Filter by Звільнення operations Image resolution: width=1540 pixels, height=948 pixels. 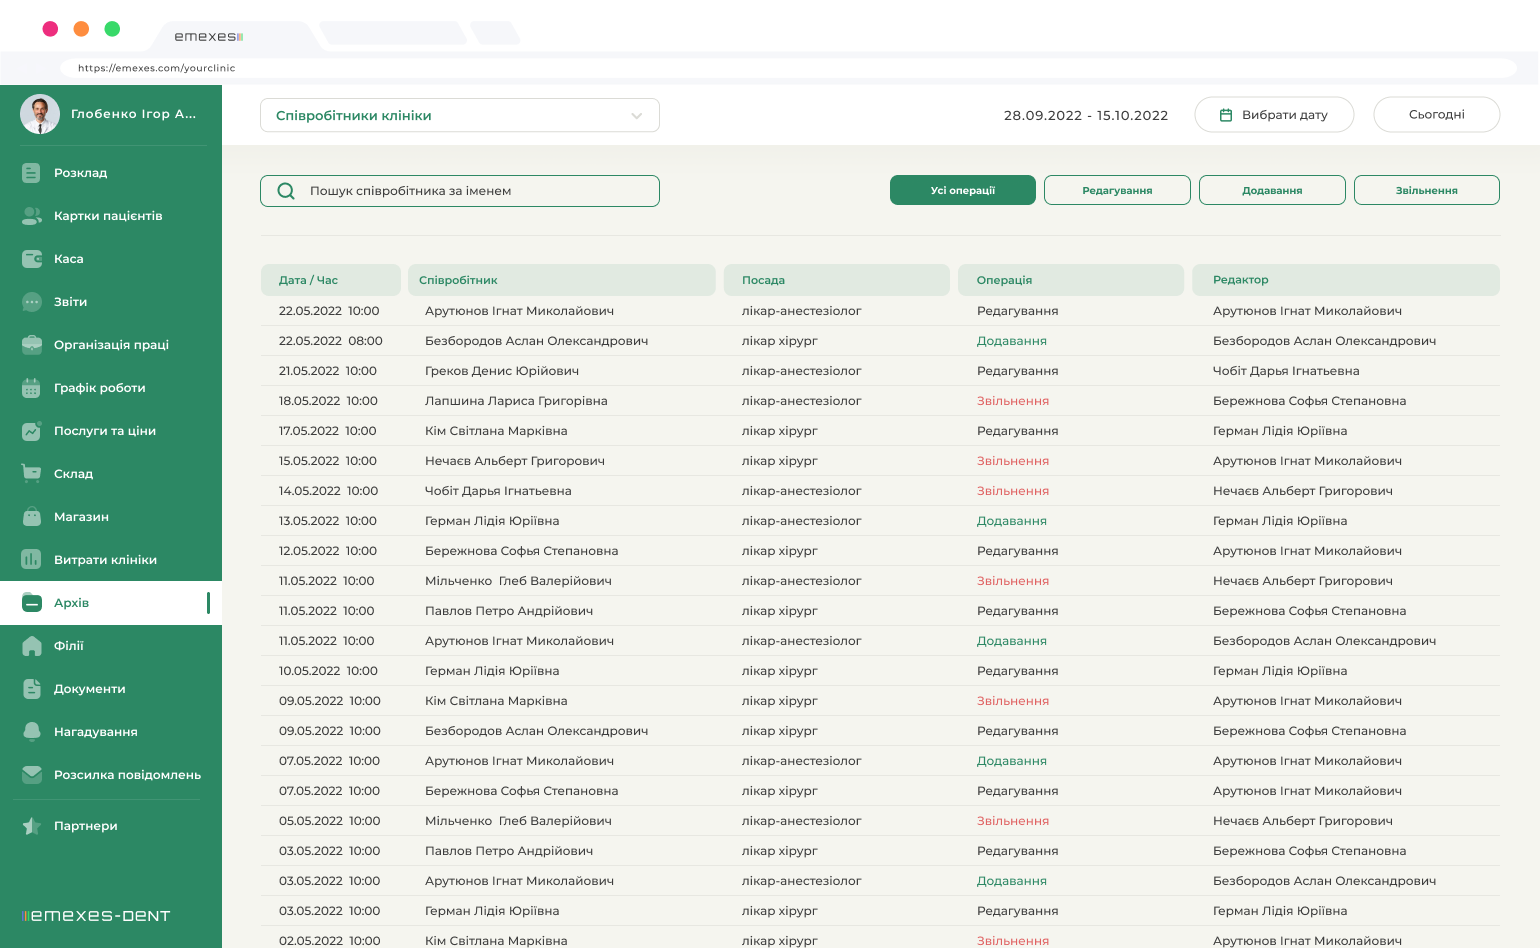click(1427, 190)
